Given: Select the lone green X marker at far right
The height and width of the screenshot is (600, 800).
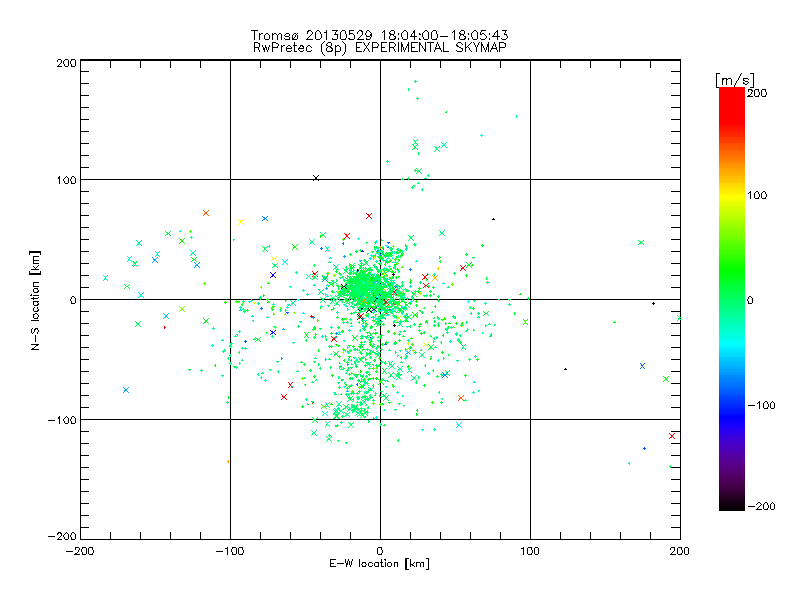Looking at the screenshot, I should coord(641,242).
